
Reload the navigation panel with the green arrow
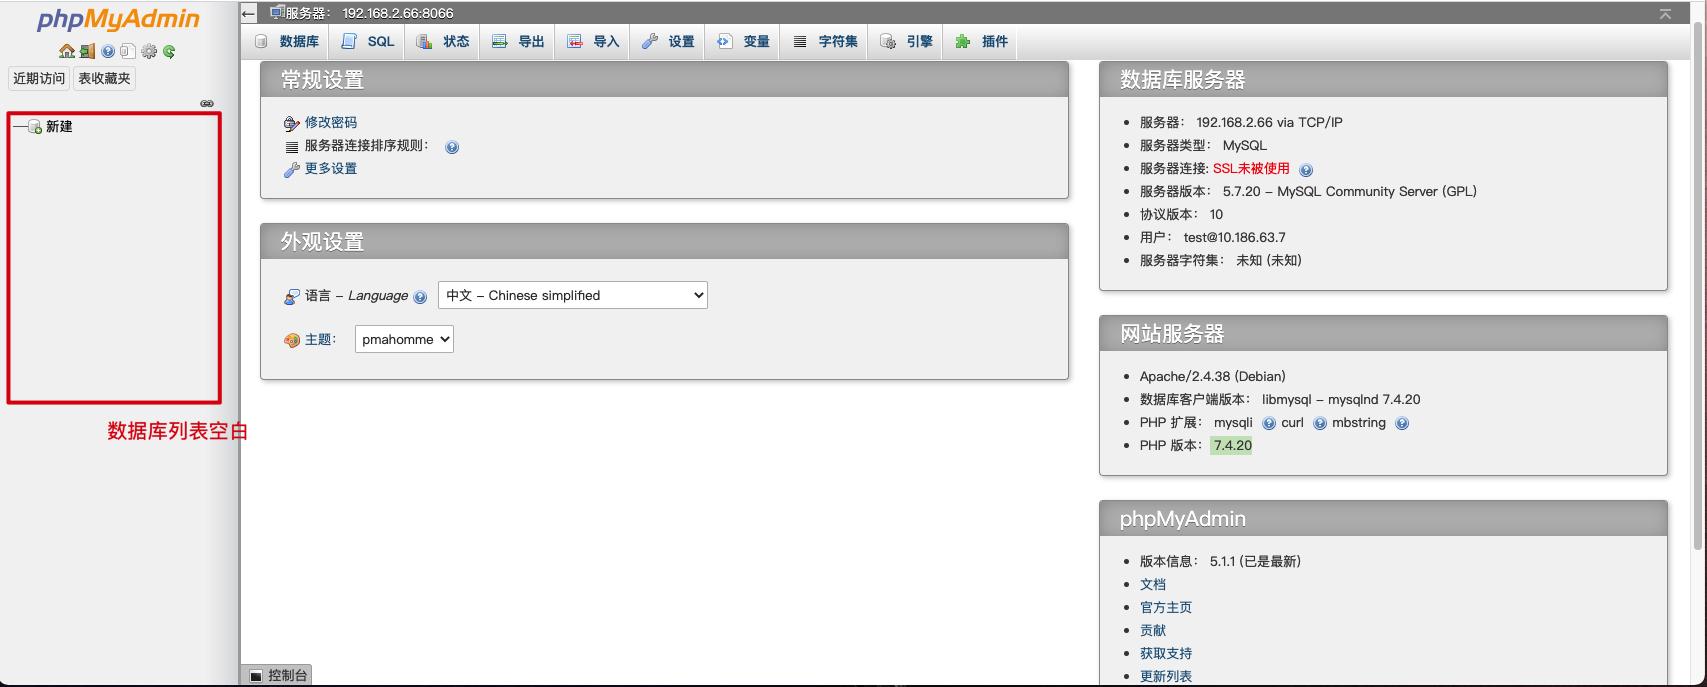(x=169, y=51)
